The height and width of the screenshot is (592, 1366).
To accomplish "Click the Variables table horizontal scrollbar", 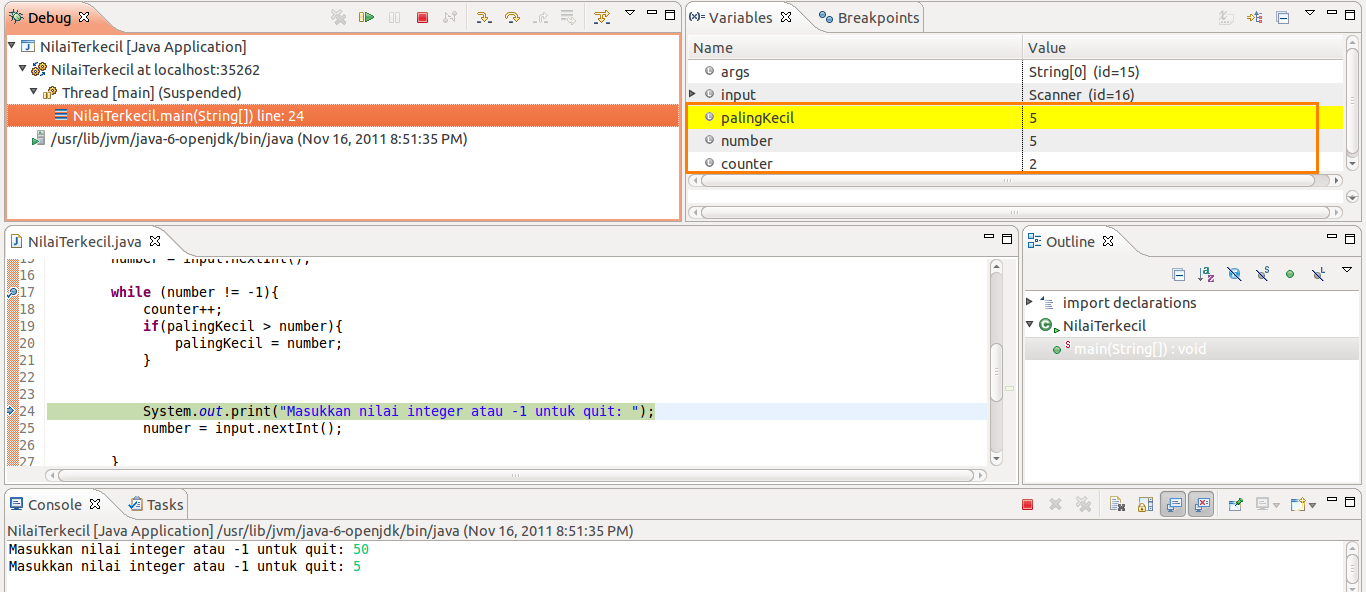I will 1014,181.
